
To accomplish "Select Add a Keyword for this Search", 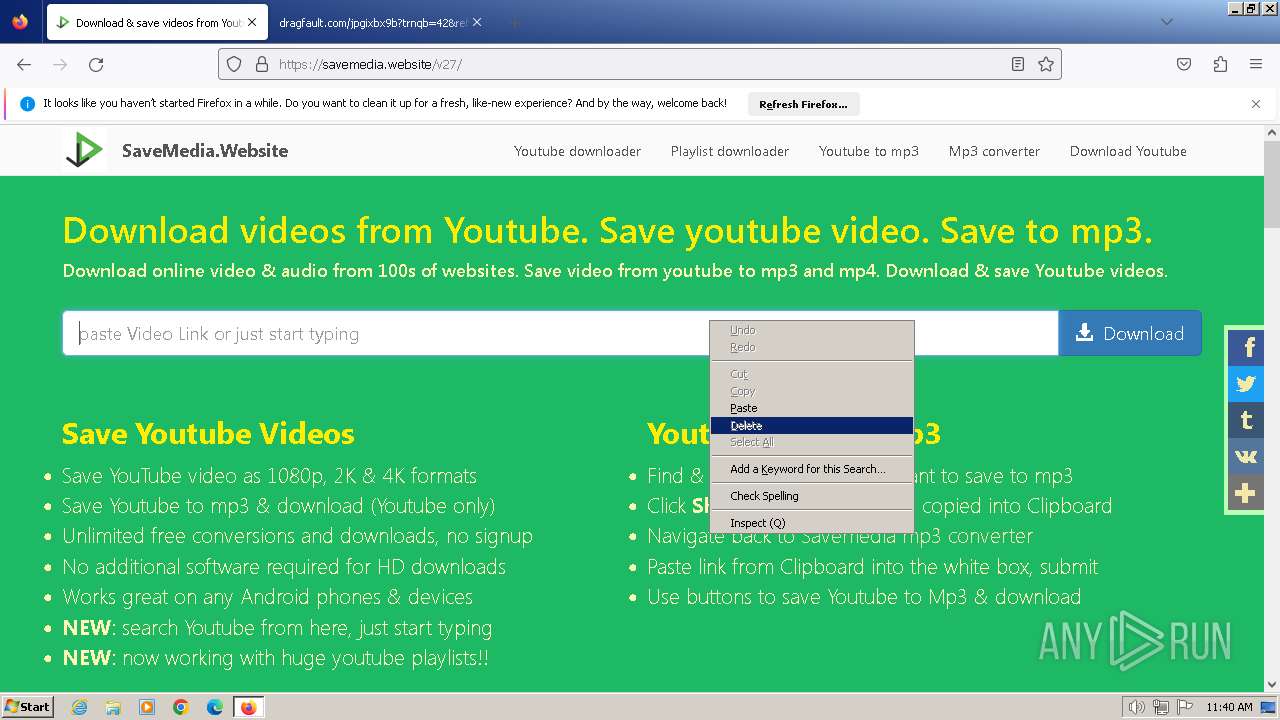I will [x=812, y=469].
